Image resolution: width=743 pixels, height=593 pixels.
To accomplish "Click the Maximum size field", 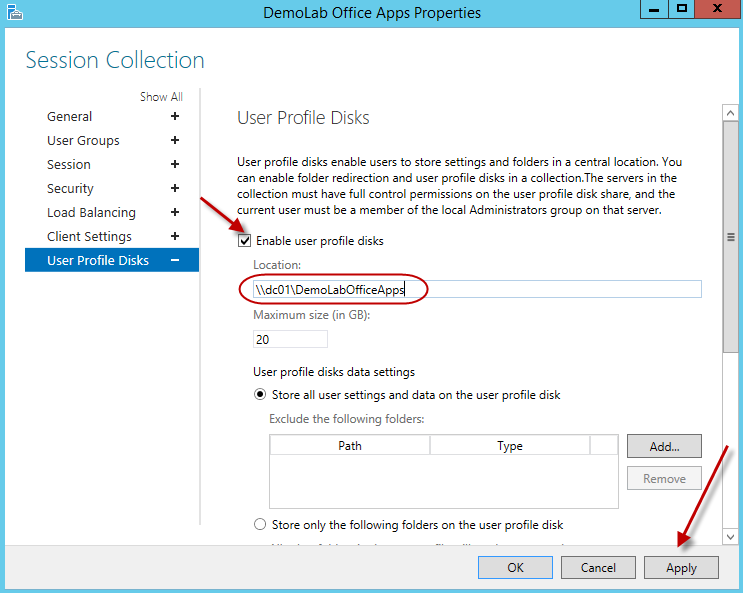I will [x=291, y=339].
